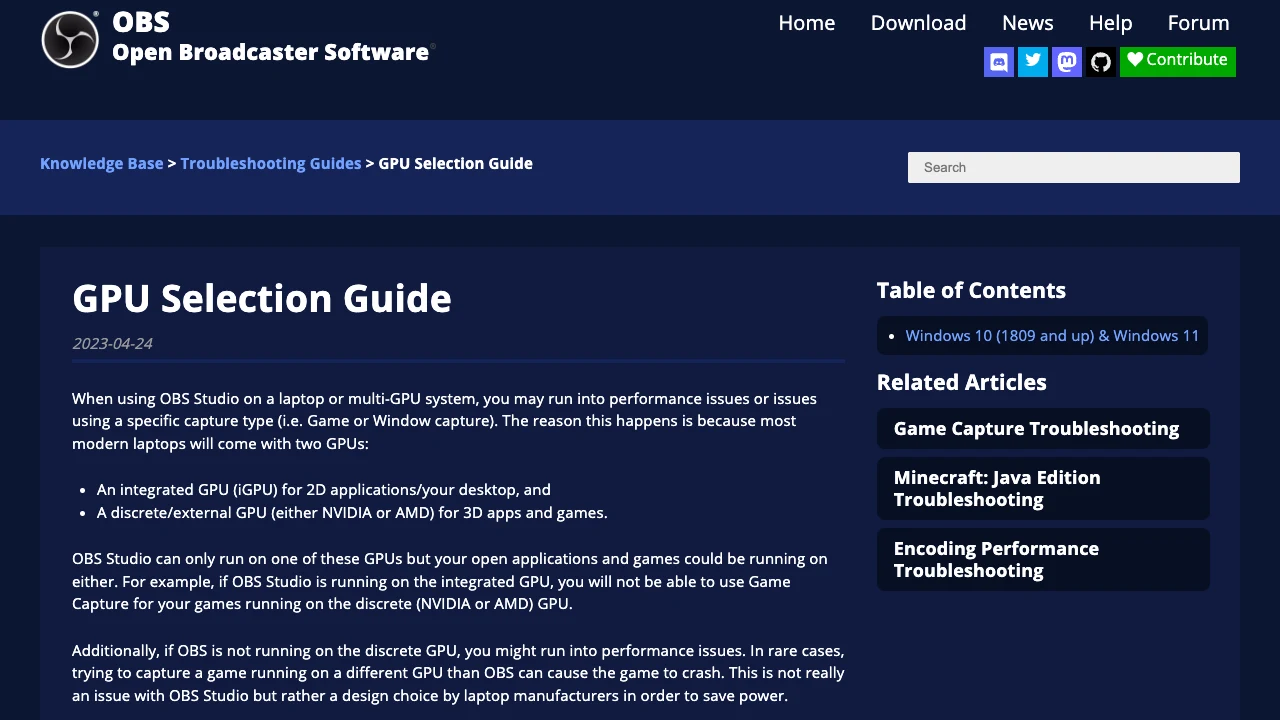Open the Mastodon social icon
Screen dimensions: 1280x720
click(x=1067, y=62)
